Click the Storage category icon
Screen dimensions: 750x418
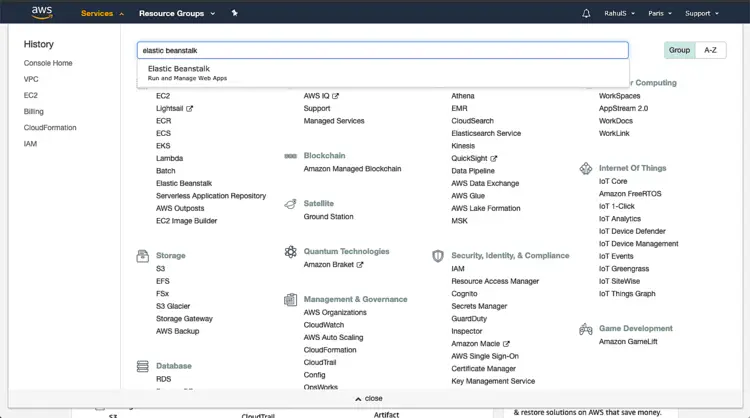(x=143, y=256)
